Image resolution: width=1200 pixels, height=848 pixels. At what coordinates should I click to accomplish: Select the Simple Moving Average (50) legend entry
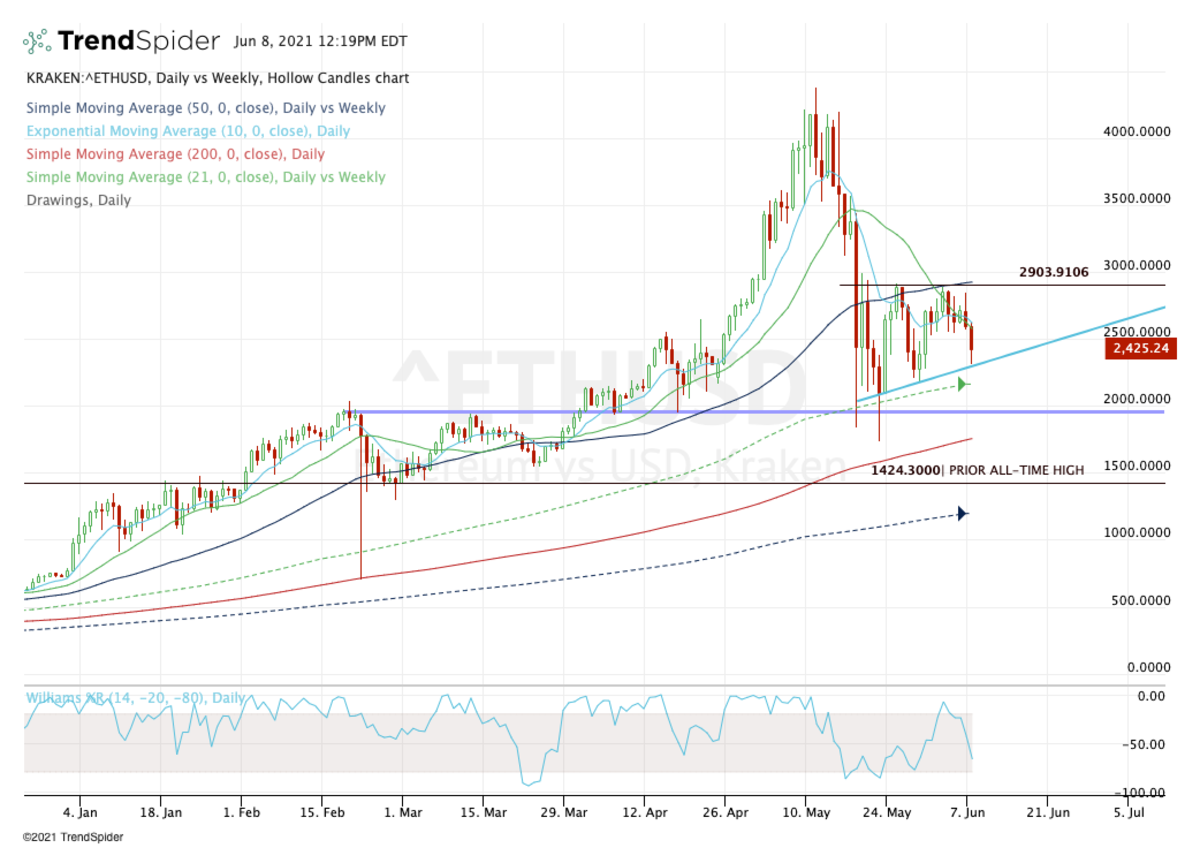click(x=205, y=108)
